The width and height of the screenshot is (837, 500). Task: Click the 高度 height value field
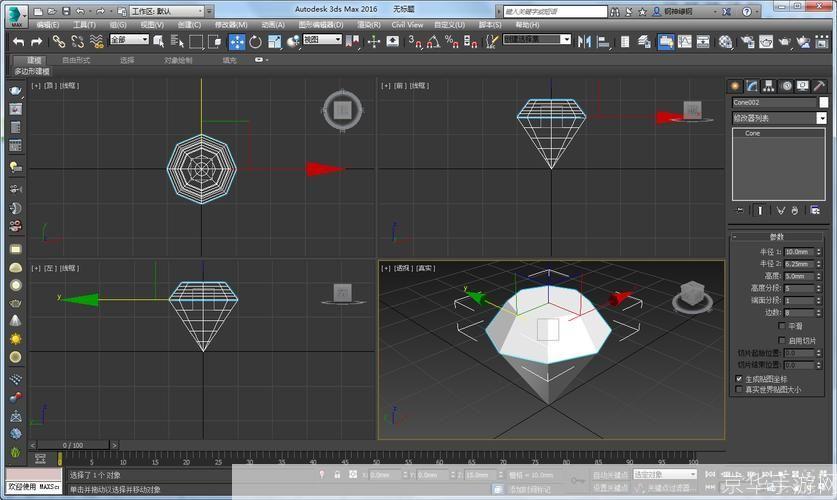point(799,276)
